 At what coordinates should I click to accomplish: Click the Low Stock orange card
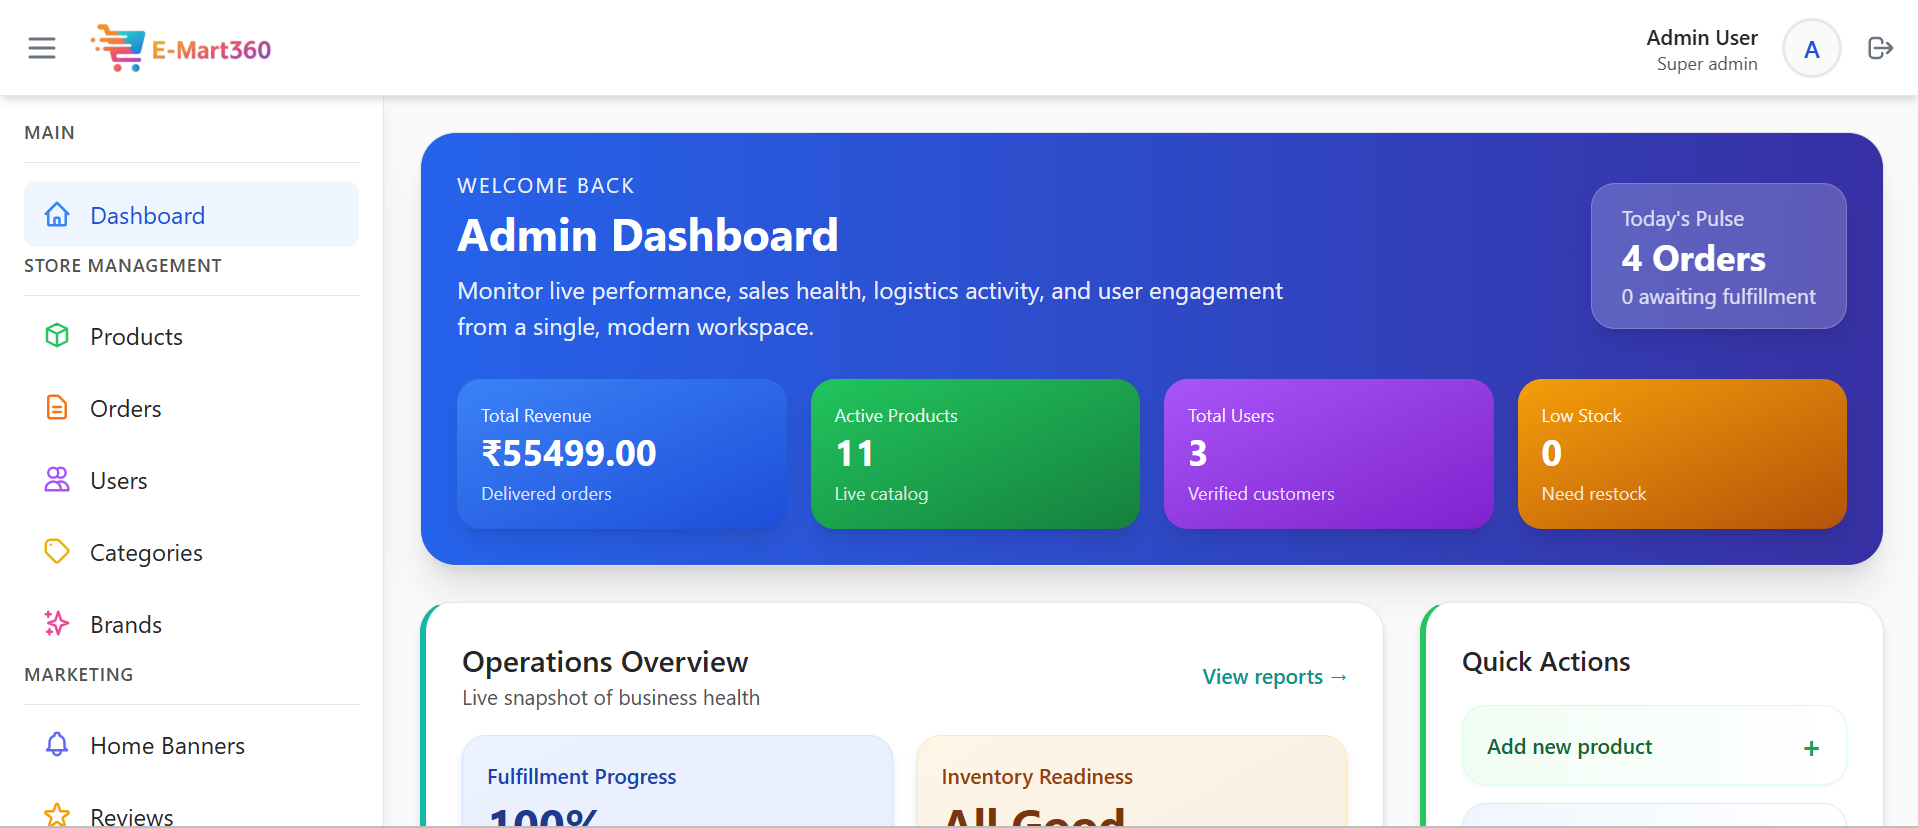coord(1681,454)
